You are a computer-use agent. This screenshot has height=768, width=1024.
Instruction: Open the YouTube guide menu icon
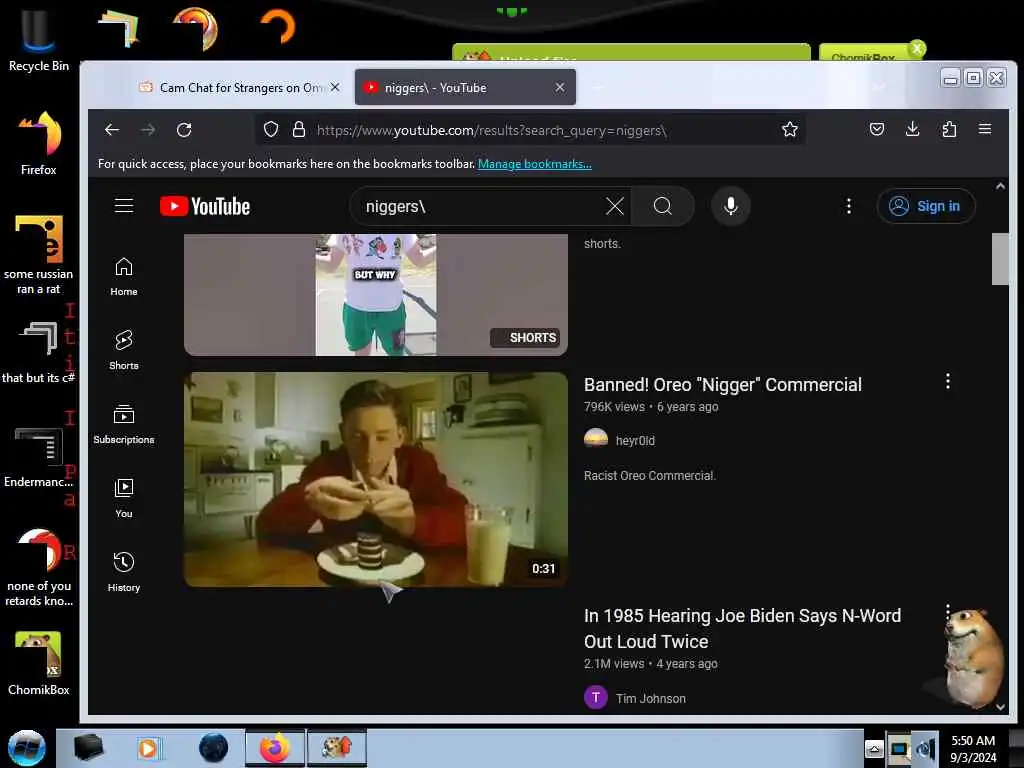click(x=124, y=206)
